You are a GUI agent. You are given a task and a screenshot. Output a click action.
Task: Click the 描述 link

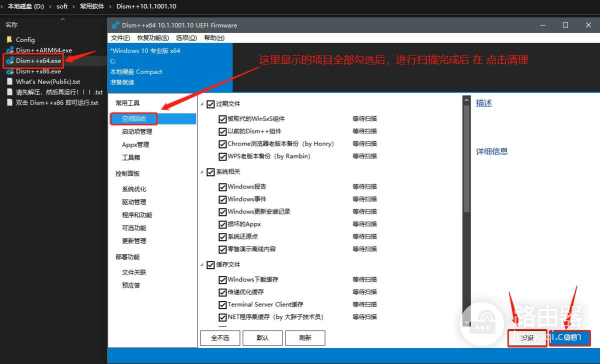pyautogui.click(x=484, y=103)
